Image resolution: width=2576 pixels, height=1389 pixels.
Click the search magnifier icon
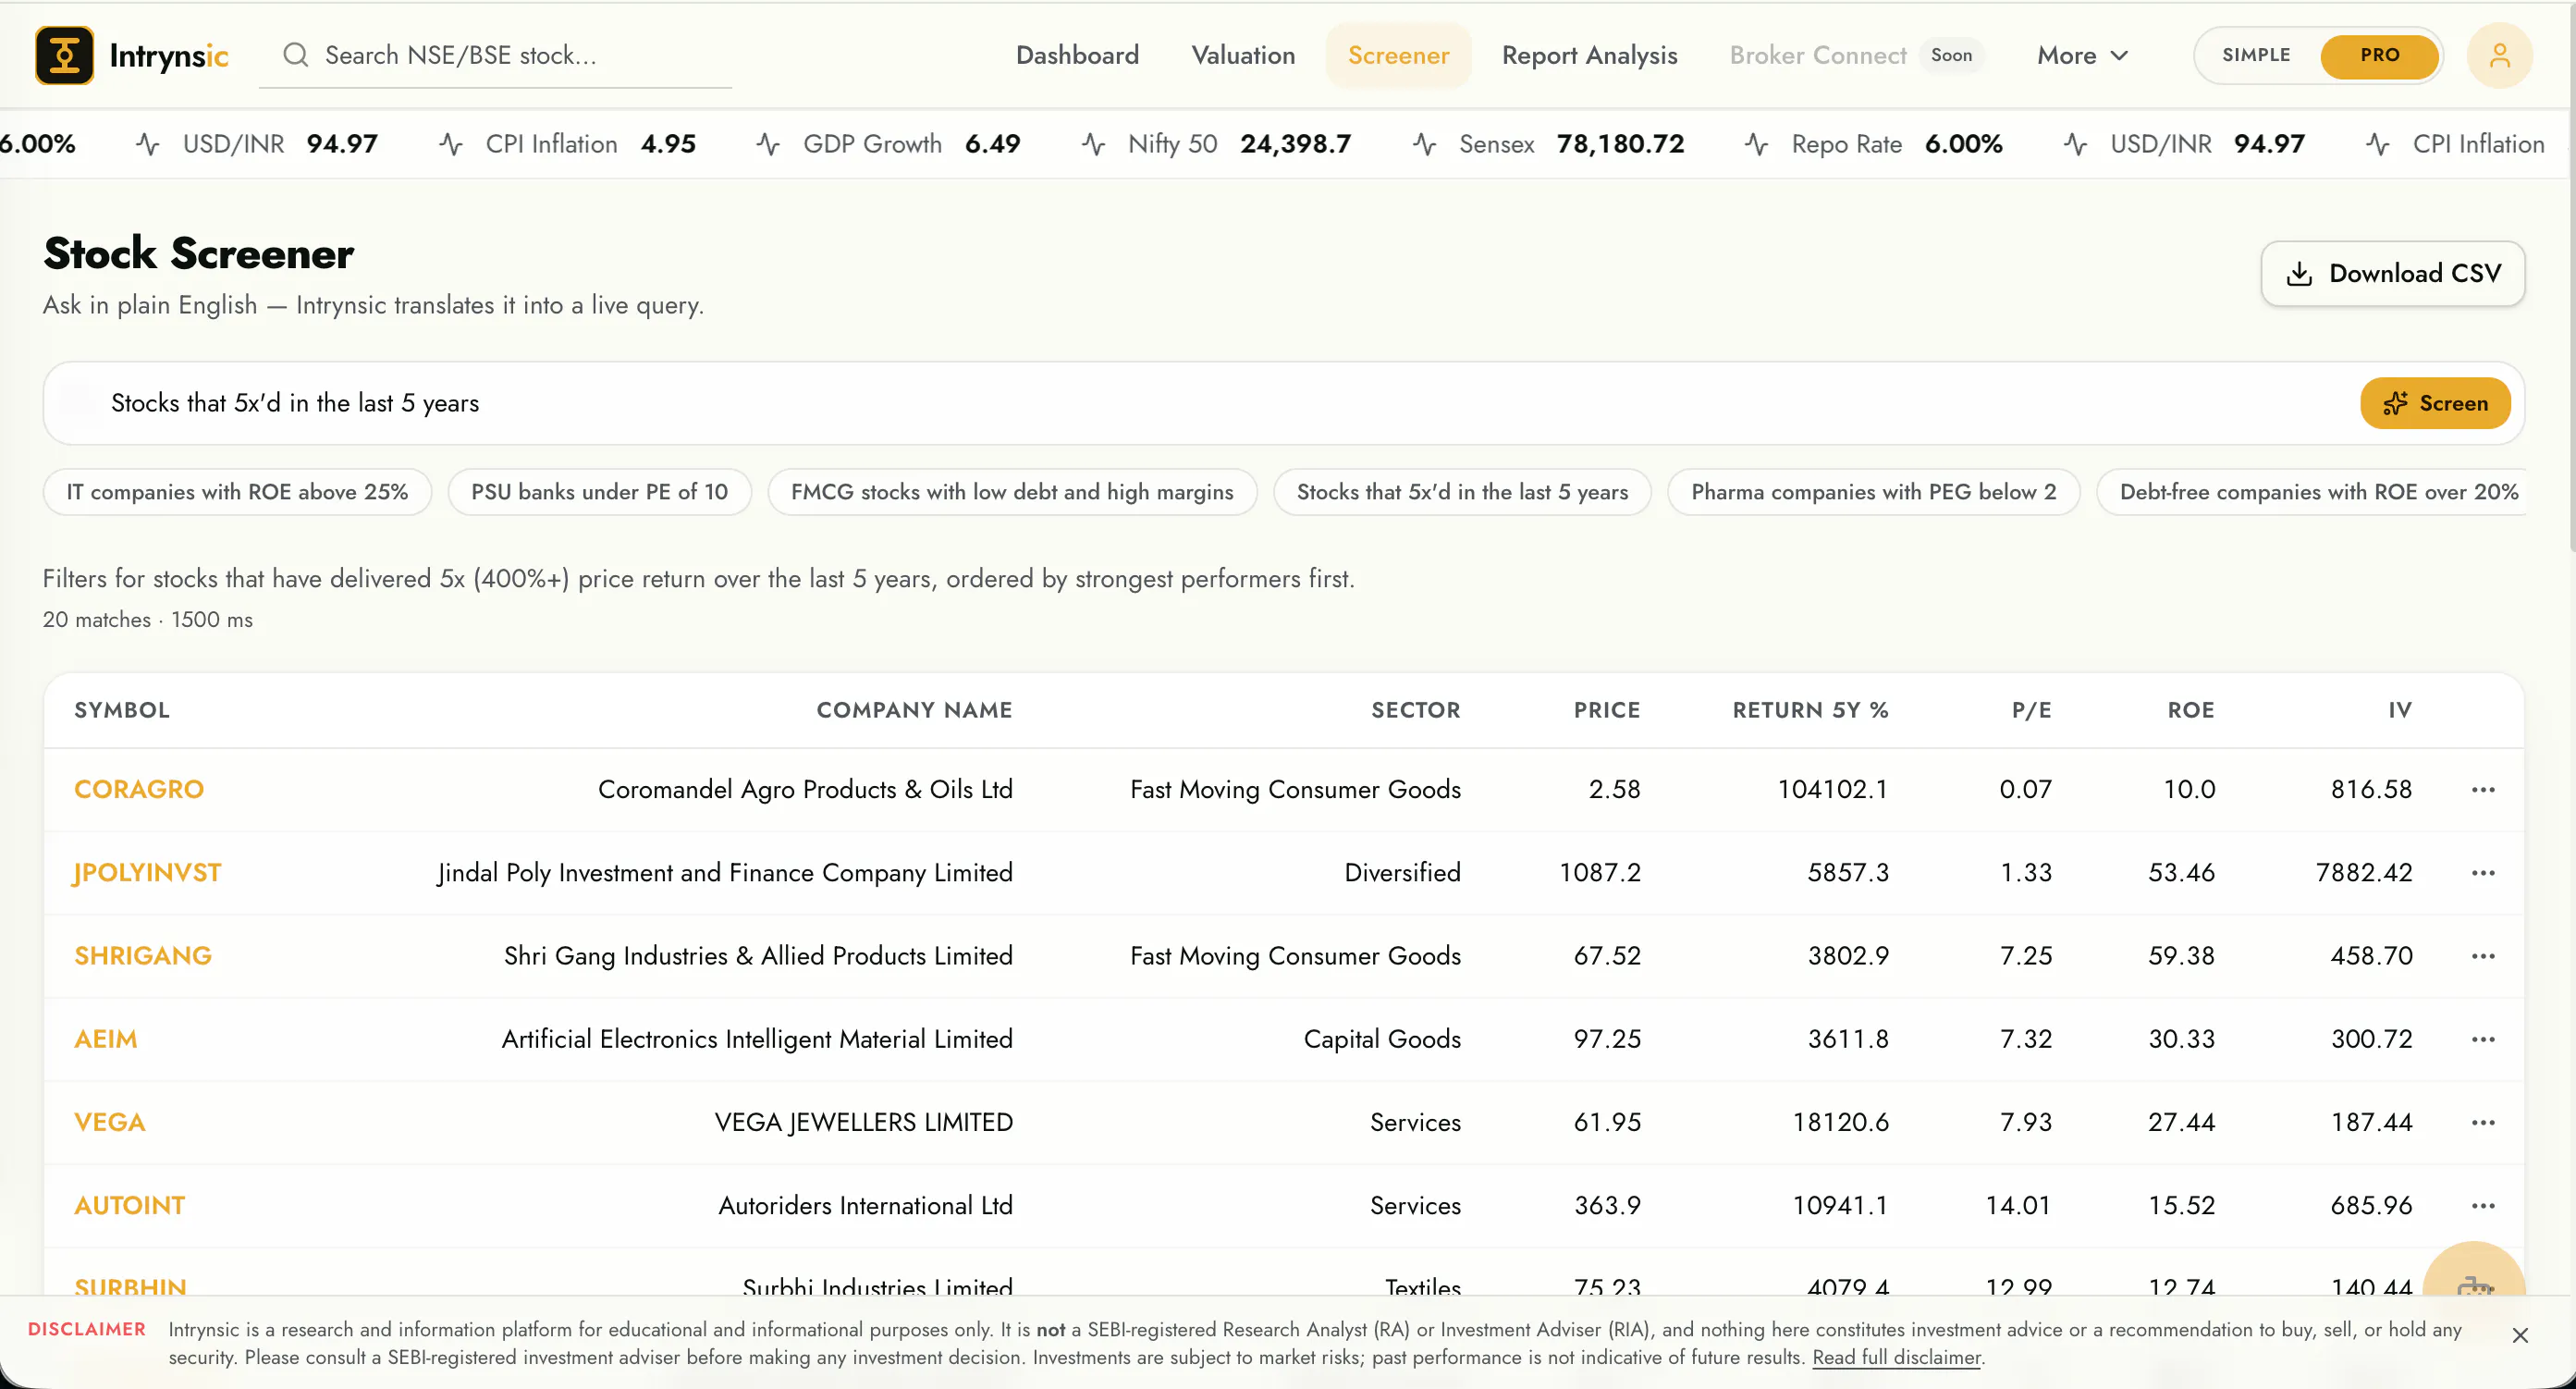[x=295, y=55]
